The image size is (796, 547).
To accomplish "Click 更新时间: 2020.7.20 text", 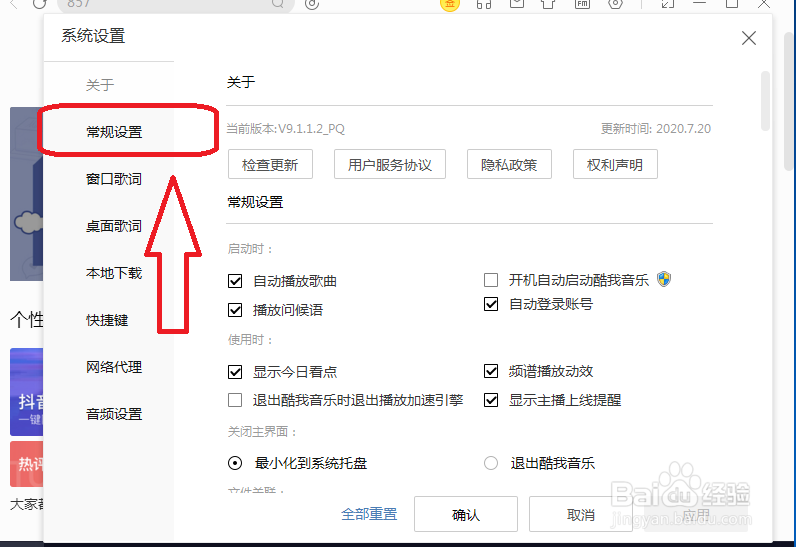I will (x=656, y=129).
